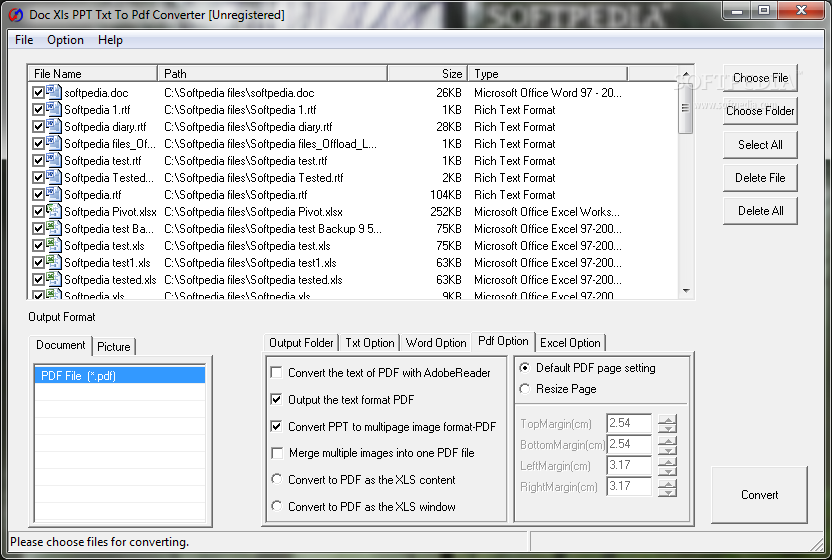Click the Softpedia files_Of... file icon
Image resolution: width=832 pixels, height=560 pixels.
point(54,143)
